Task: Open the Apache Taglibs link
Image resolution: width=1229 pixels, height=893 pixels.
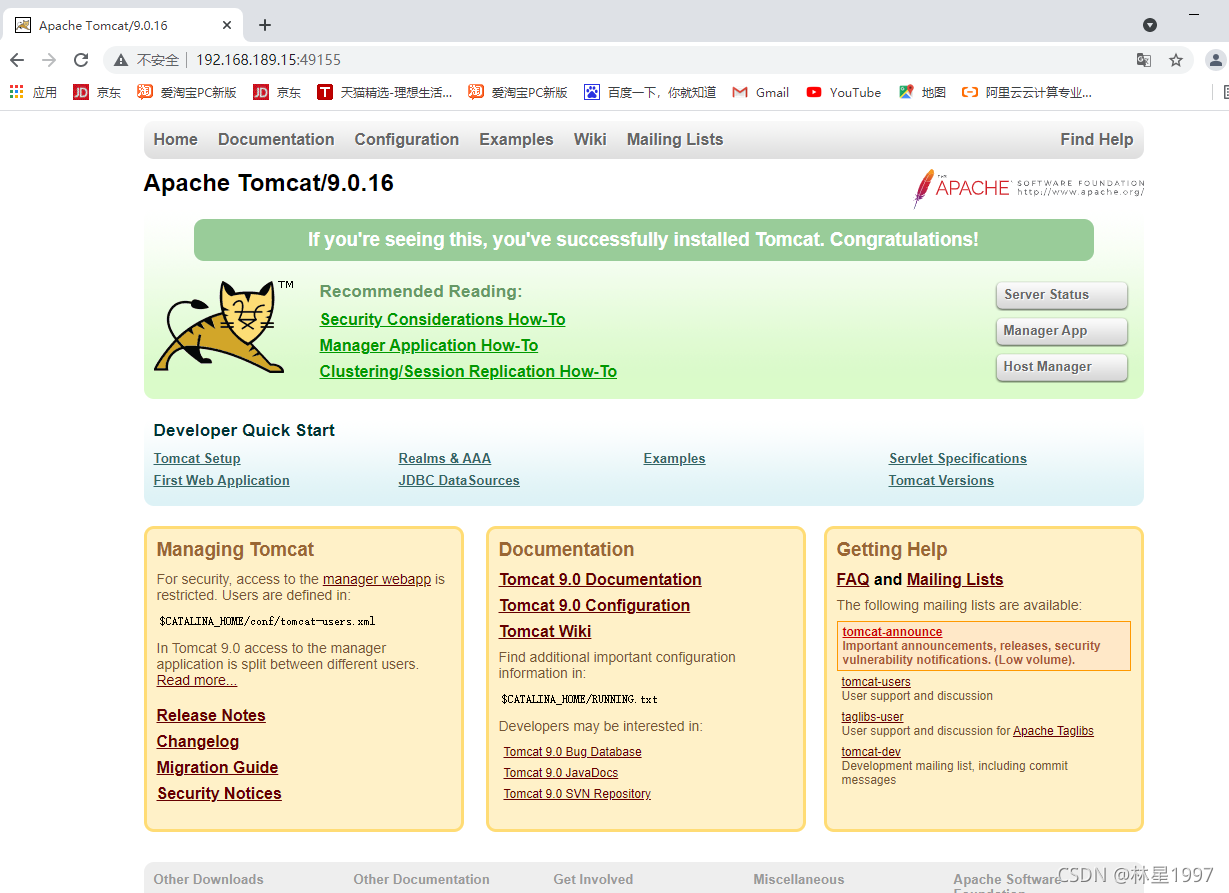Action: (x=1053, y=731)
